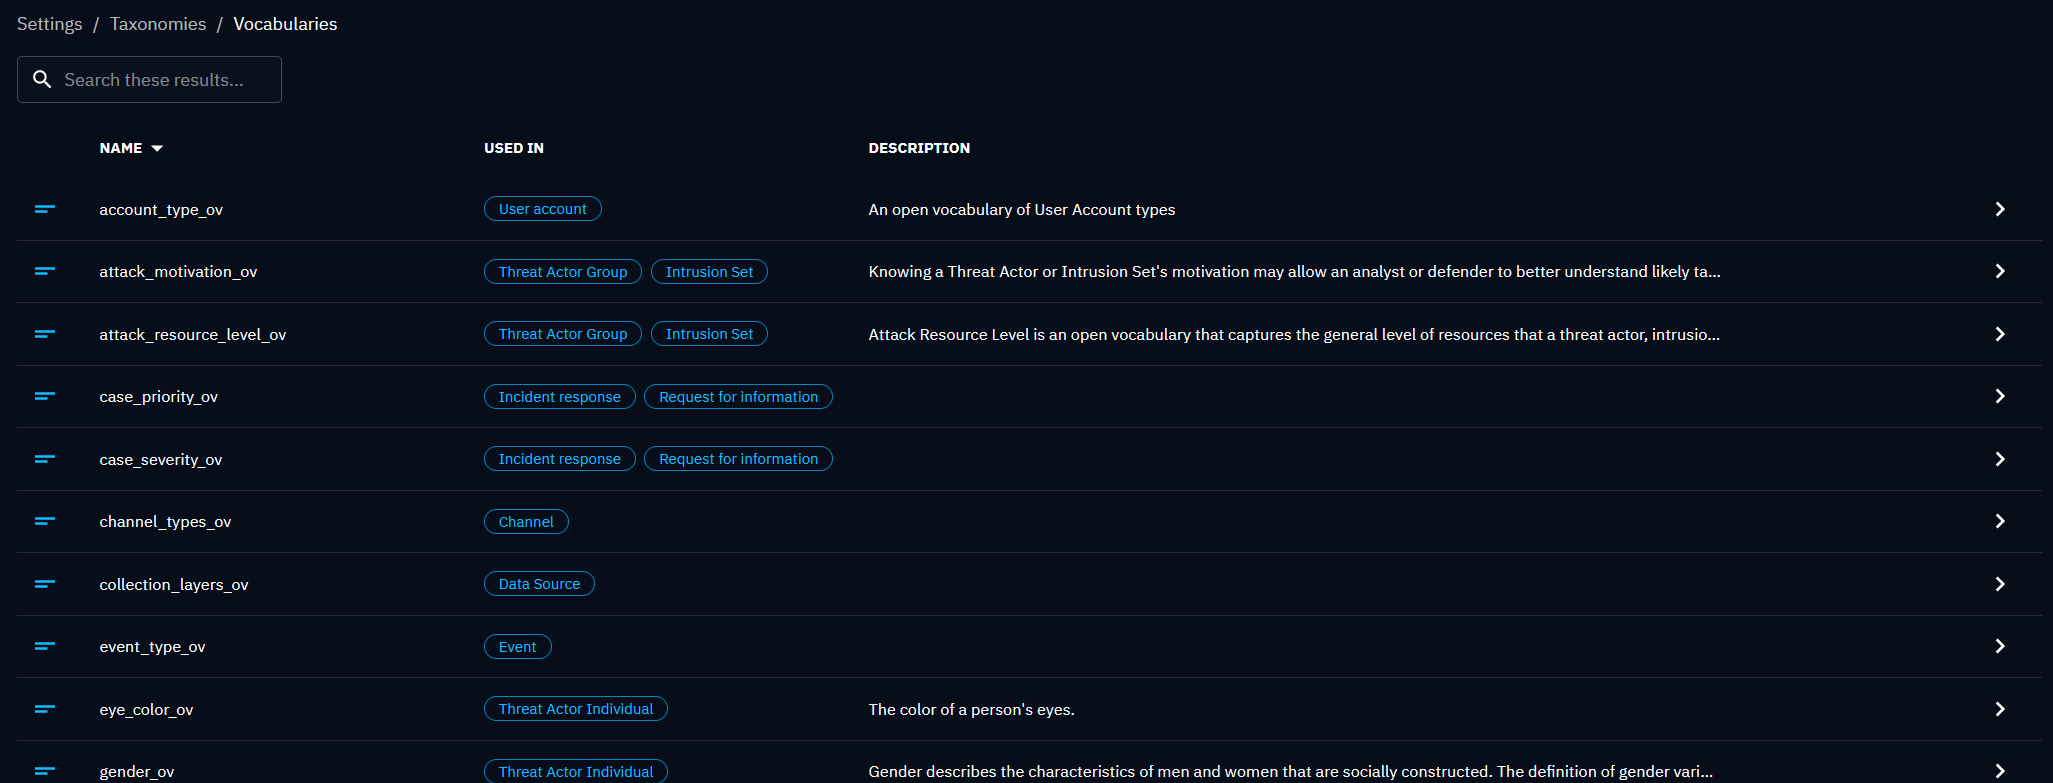
Task: Click the Data Source tag chip
Action: click(x=539, y=584)
